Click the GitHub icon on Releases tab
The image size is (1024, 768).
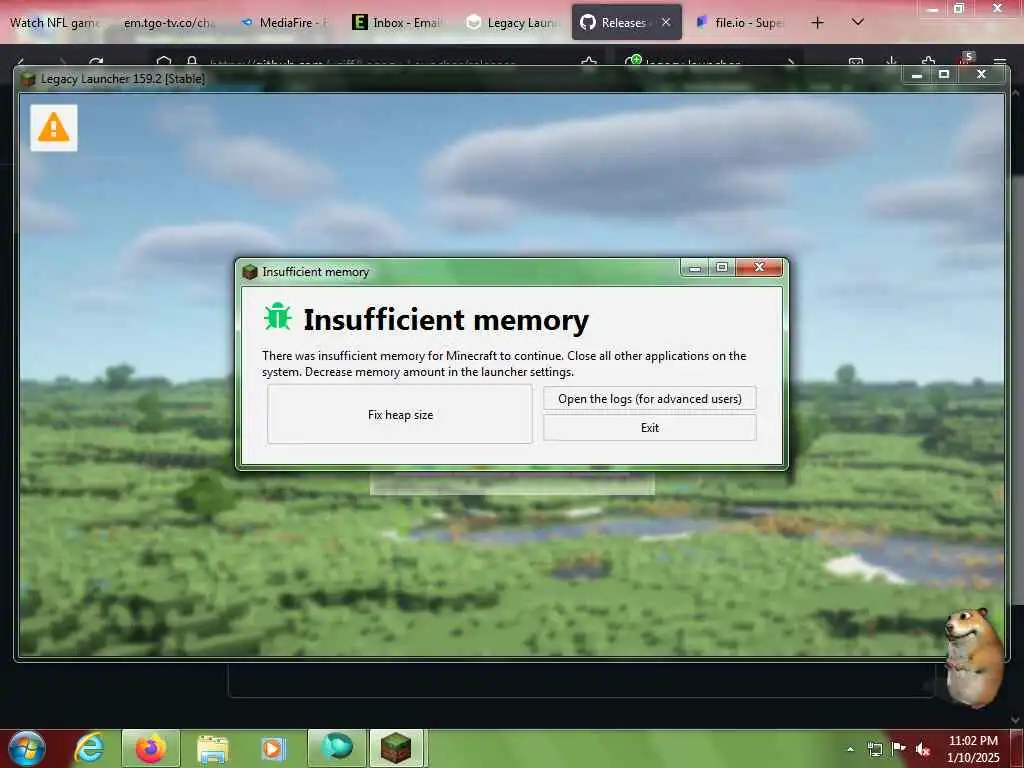[588, 22]
